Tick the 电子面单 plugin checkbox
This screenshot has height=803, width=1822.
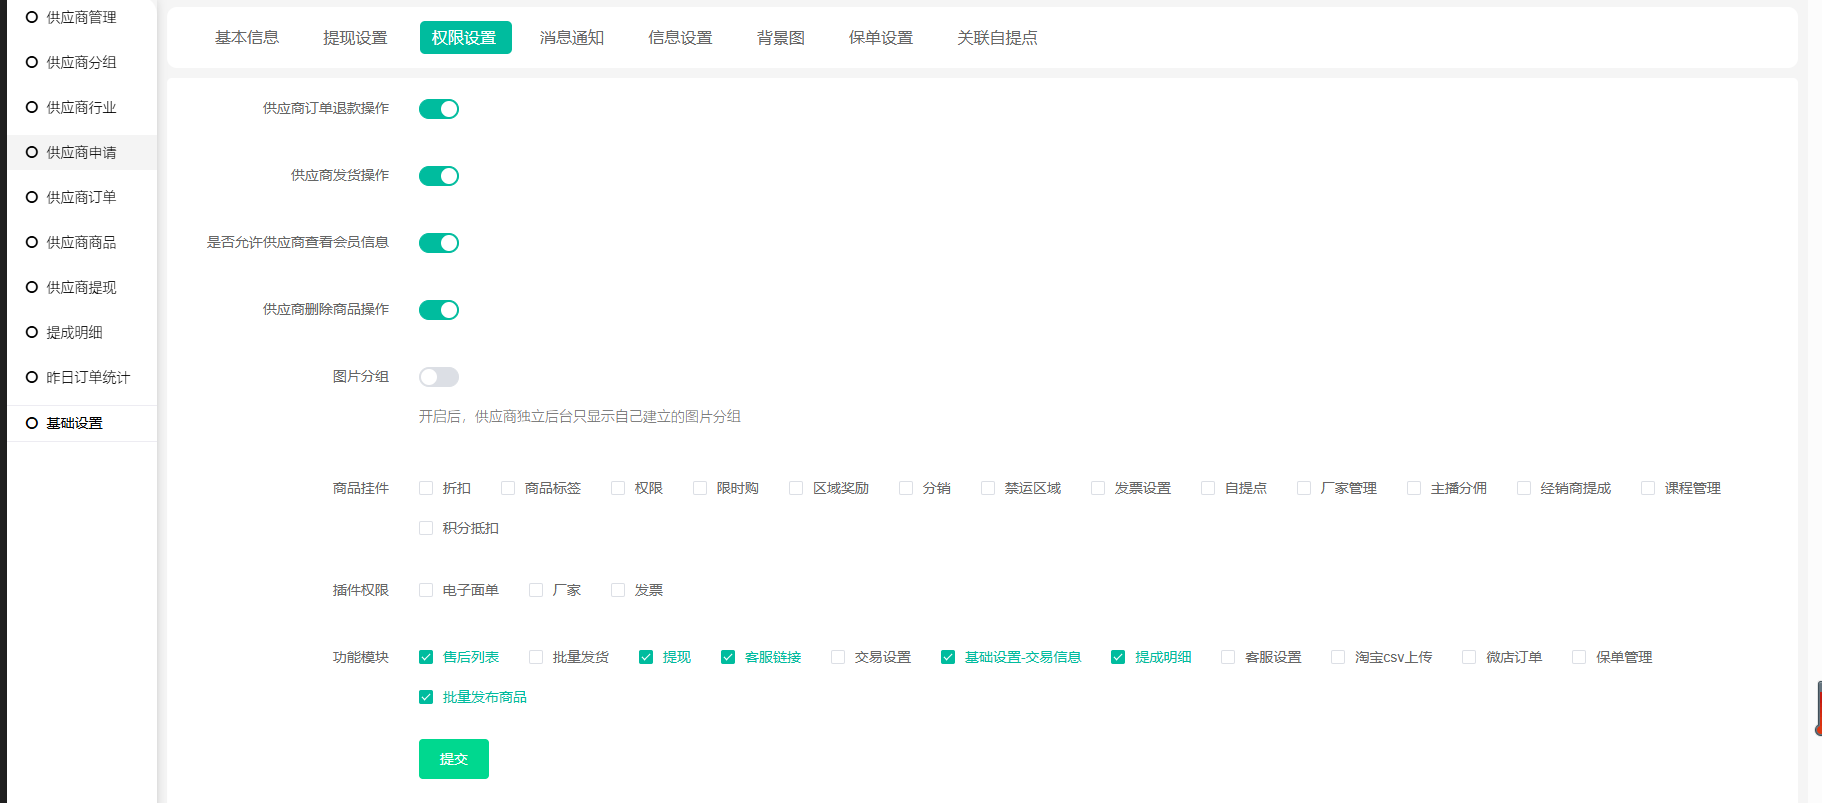[x=426, y=590]
